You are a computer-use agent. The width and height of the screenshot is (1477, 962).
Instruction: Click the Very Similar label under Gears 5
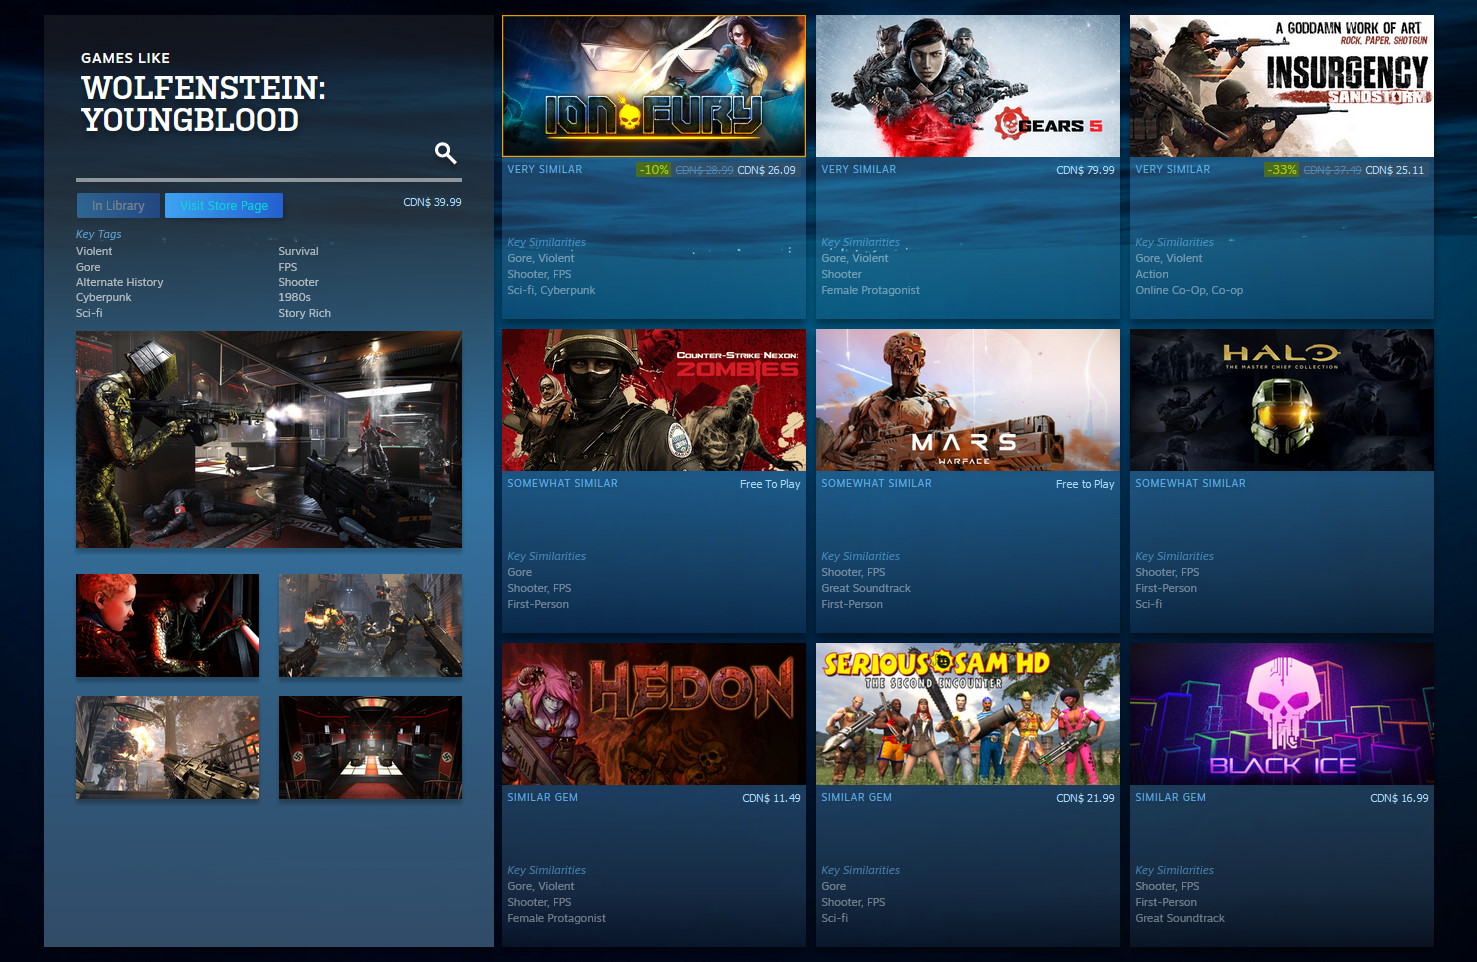[x=858, y=169]
